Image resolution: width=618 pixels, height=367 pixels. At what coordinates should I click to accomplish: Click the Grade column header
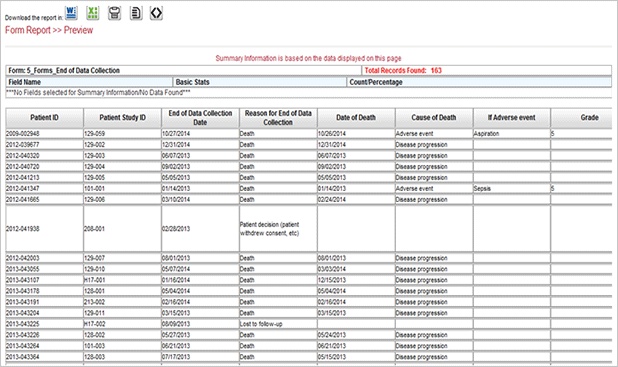coord(581,117)
